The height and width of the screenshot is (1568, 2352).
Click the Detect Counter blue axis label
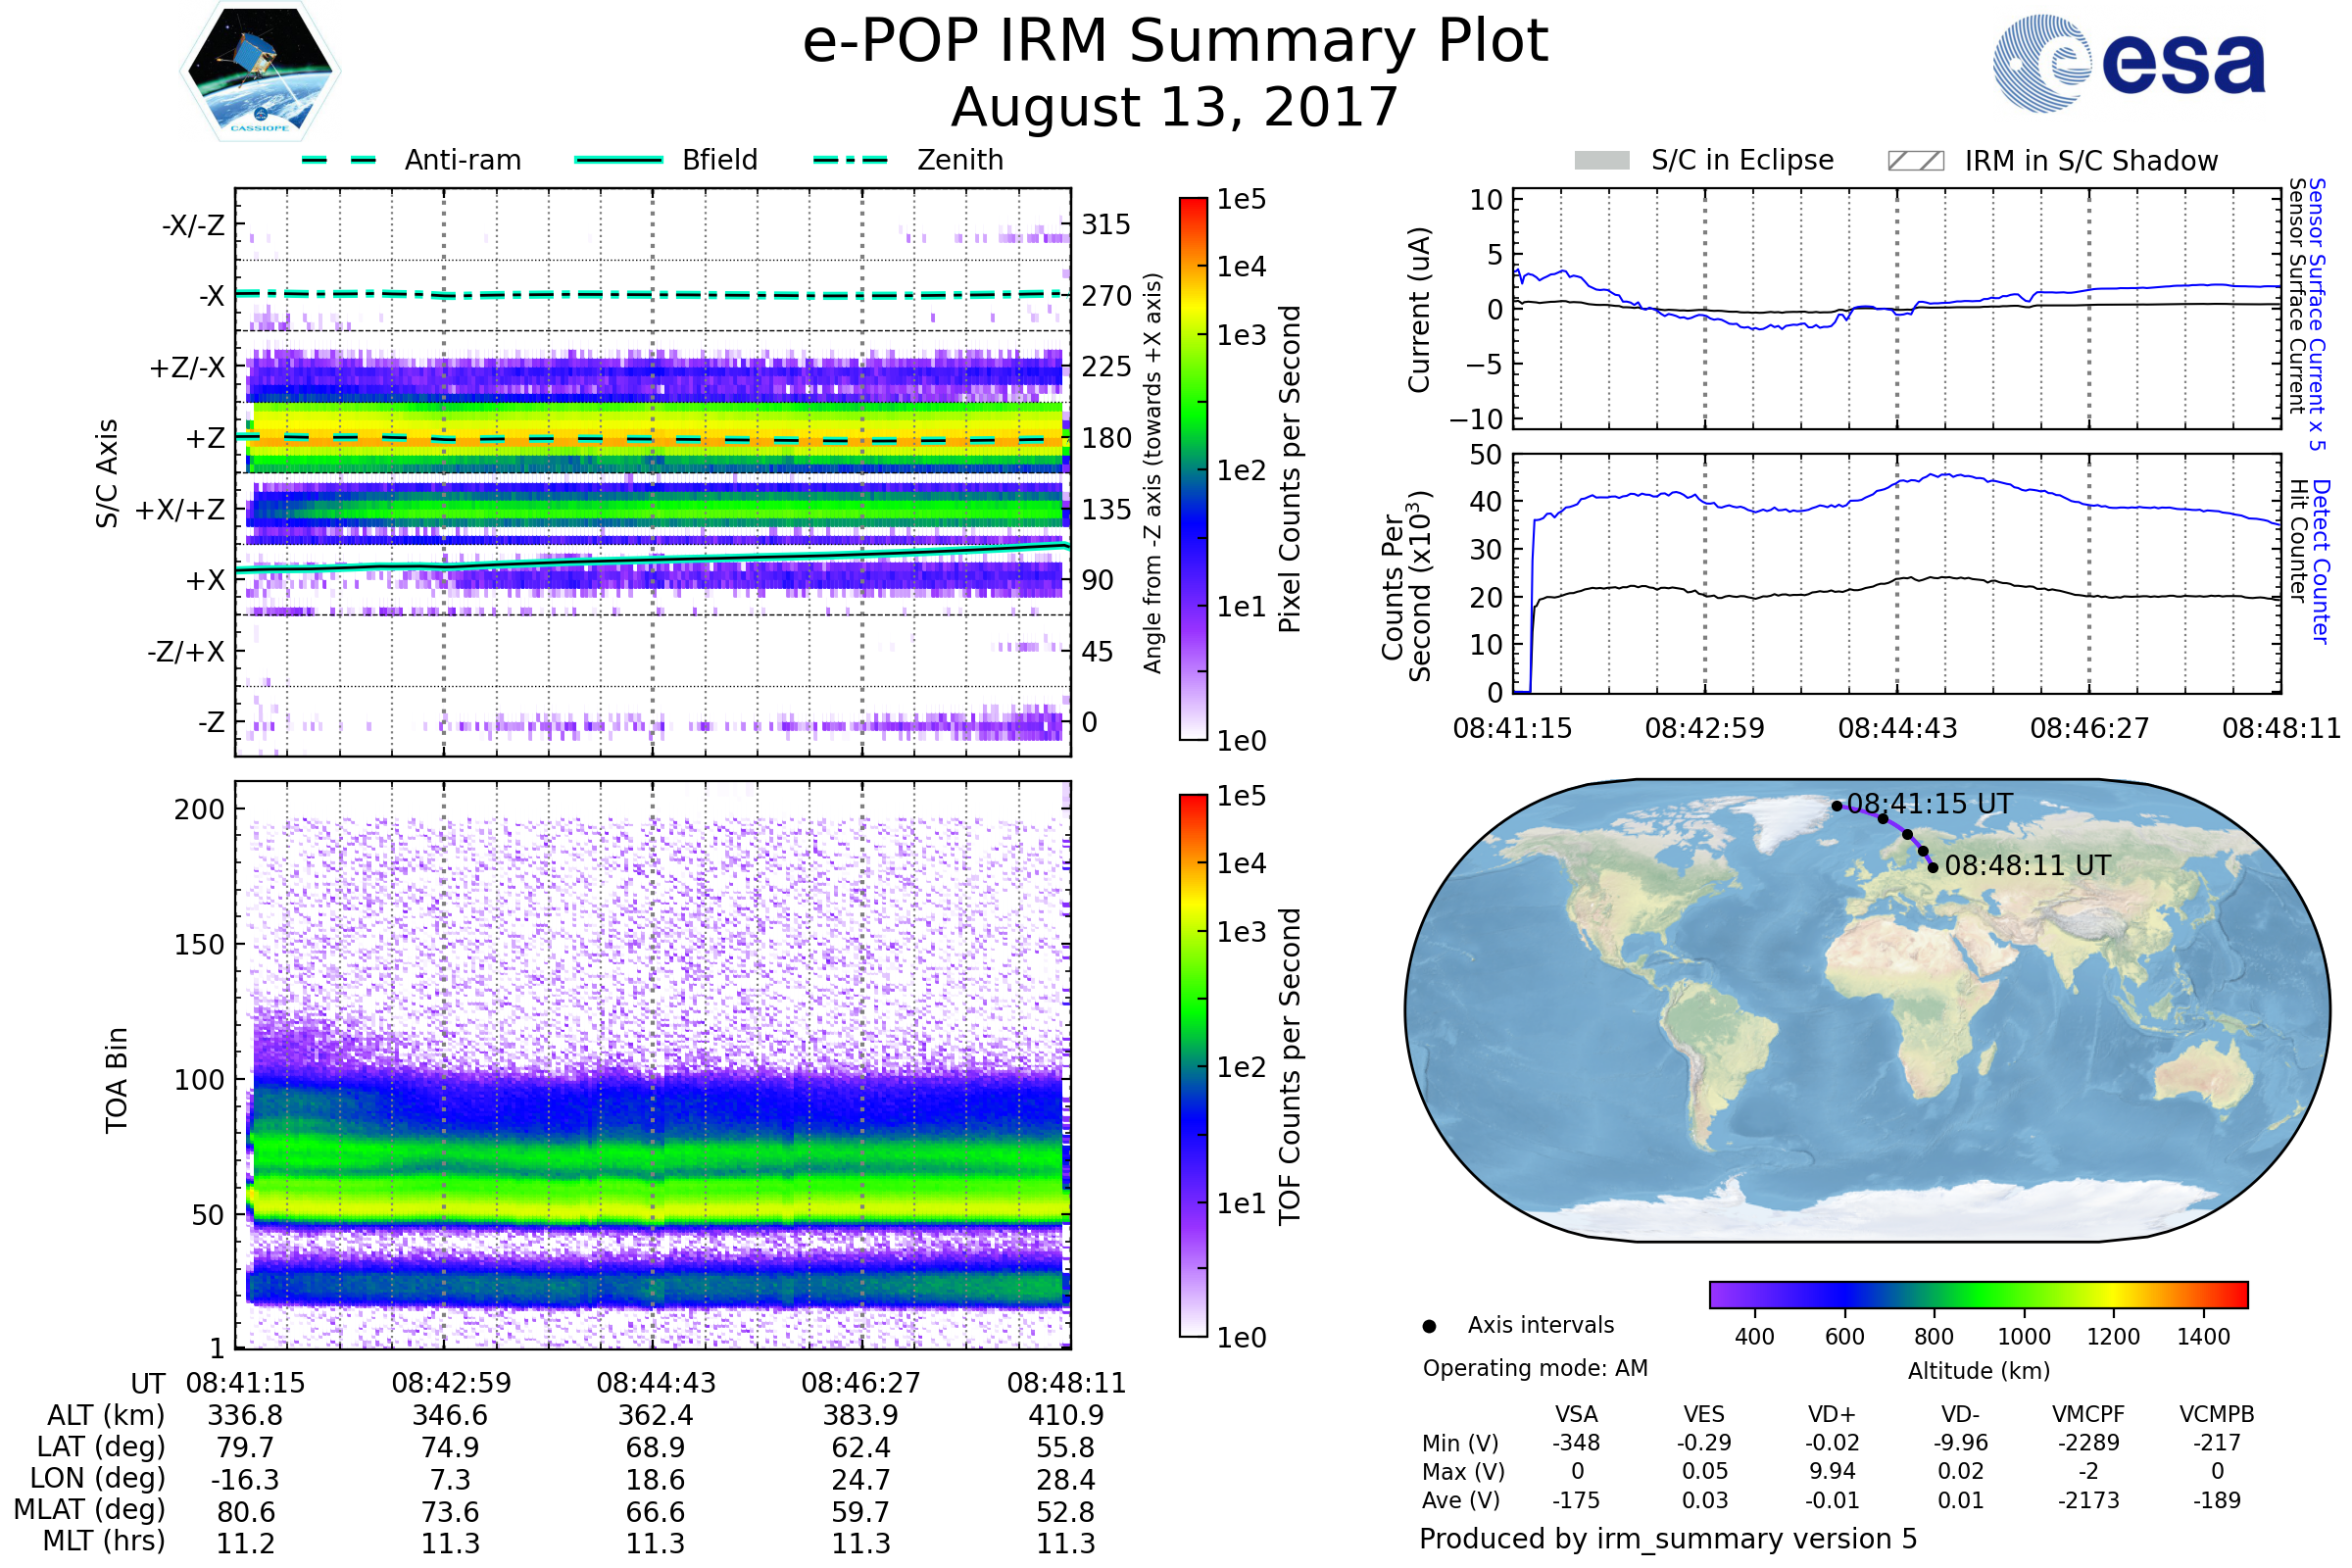pyautogui.click(x=2322, y=561)
